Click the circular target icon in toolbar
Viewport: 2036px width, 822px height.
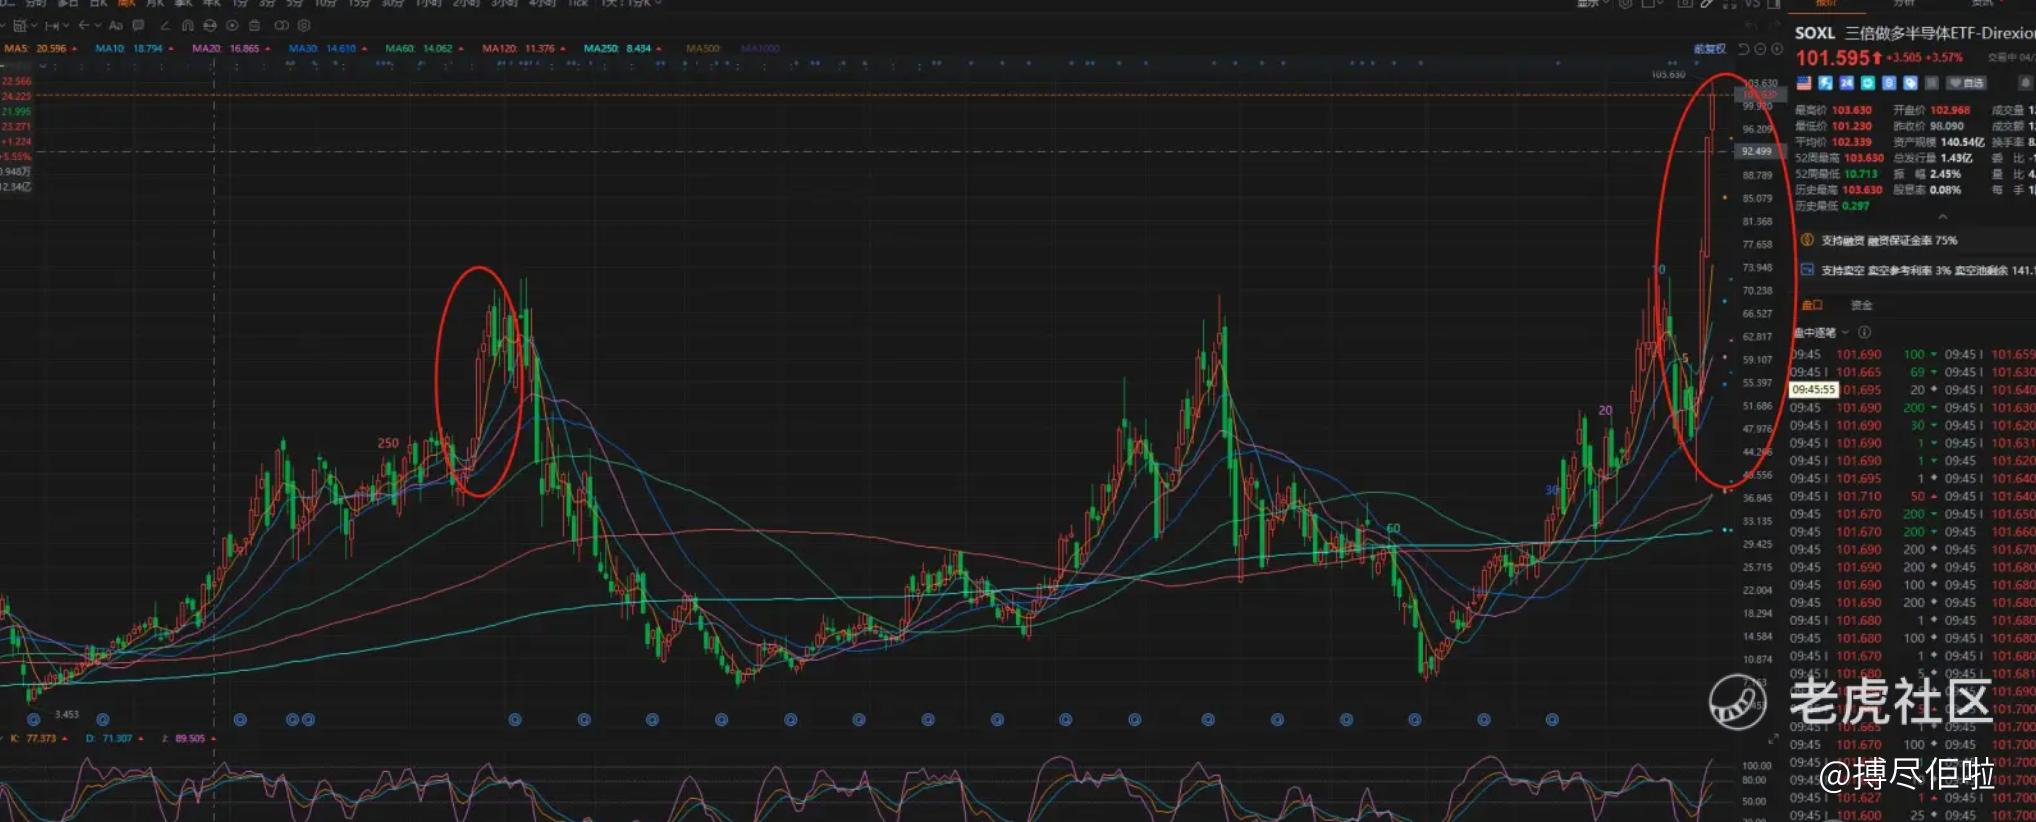(x=232, y=25)
